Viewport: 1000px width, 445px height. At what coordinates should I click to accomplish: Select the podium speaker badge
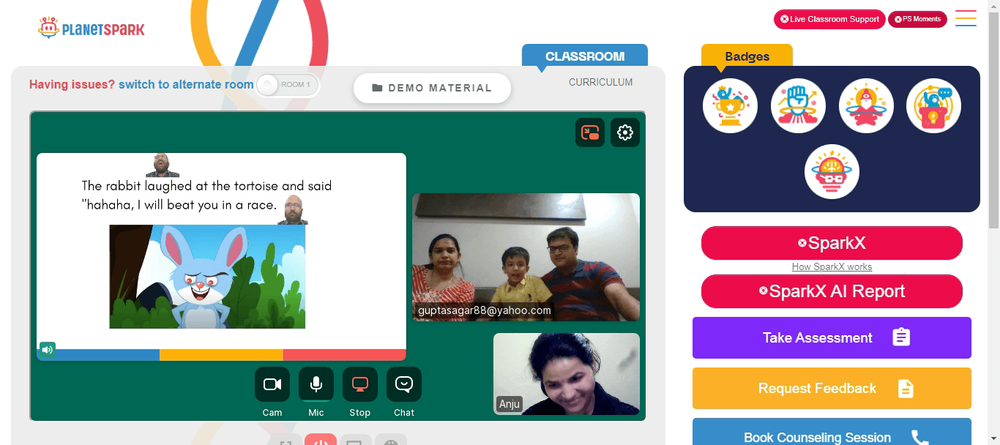click(x=934, y=106)
